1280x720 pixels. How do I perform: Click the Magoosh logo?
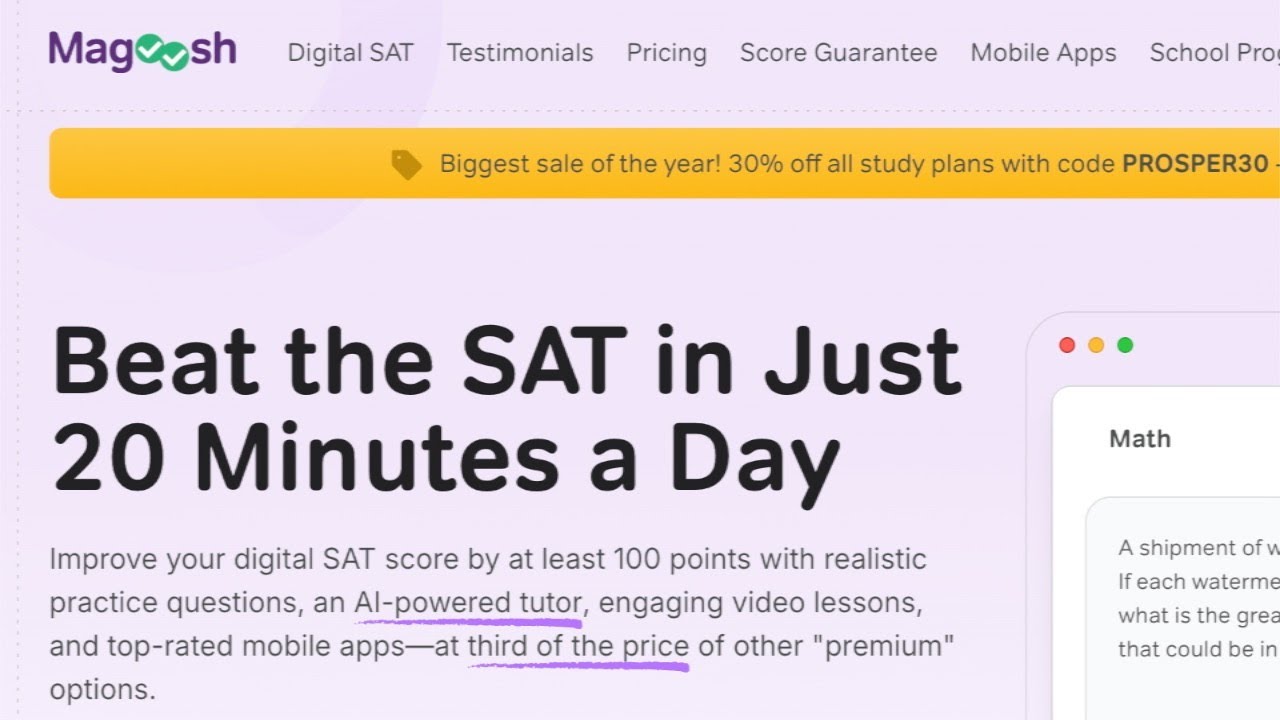(142, 51)
